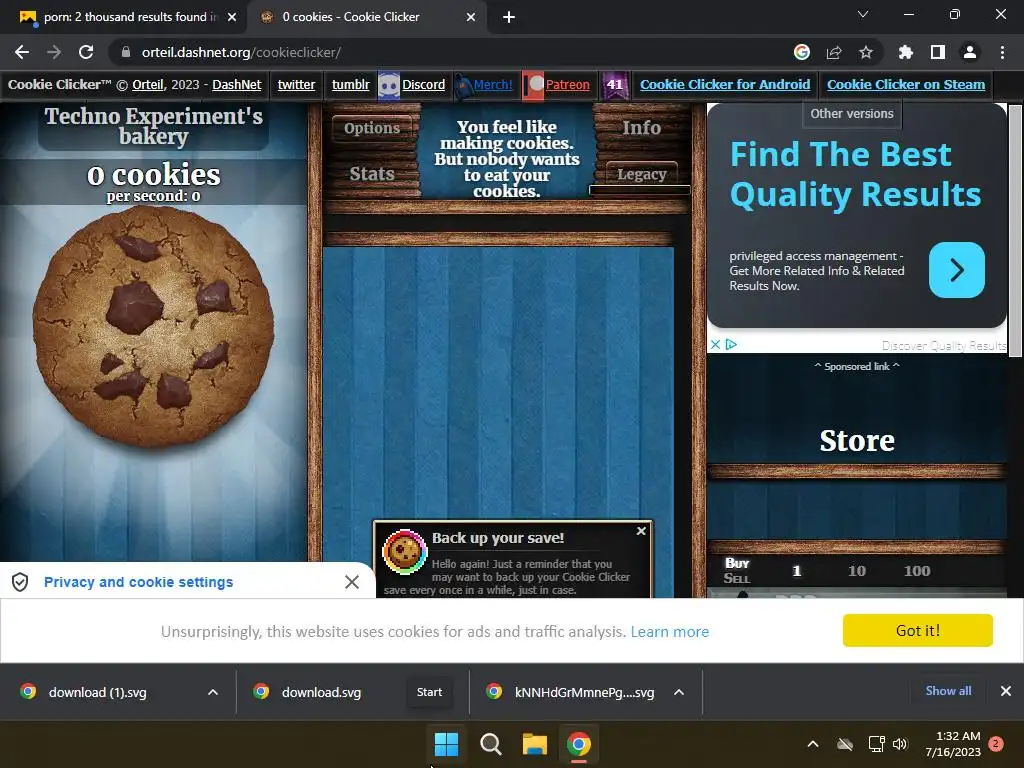
Task: Dismiss the Back up your save notification
Action: (641, 531)
